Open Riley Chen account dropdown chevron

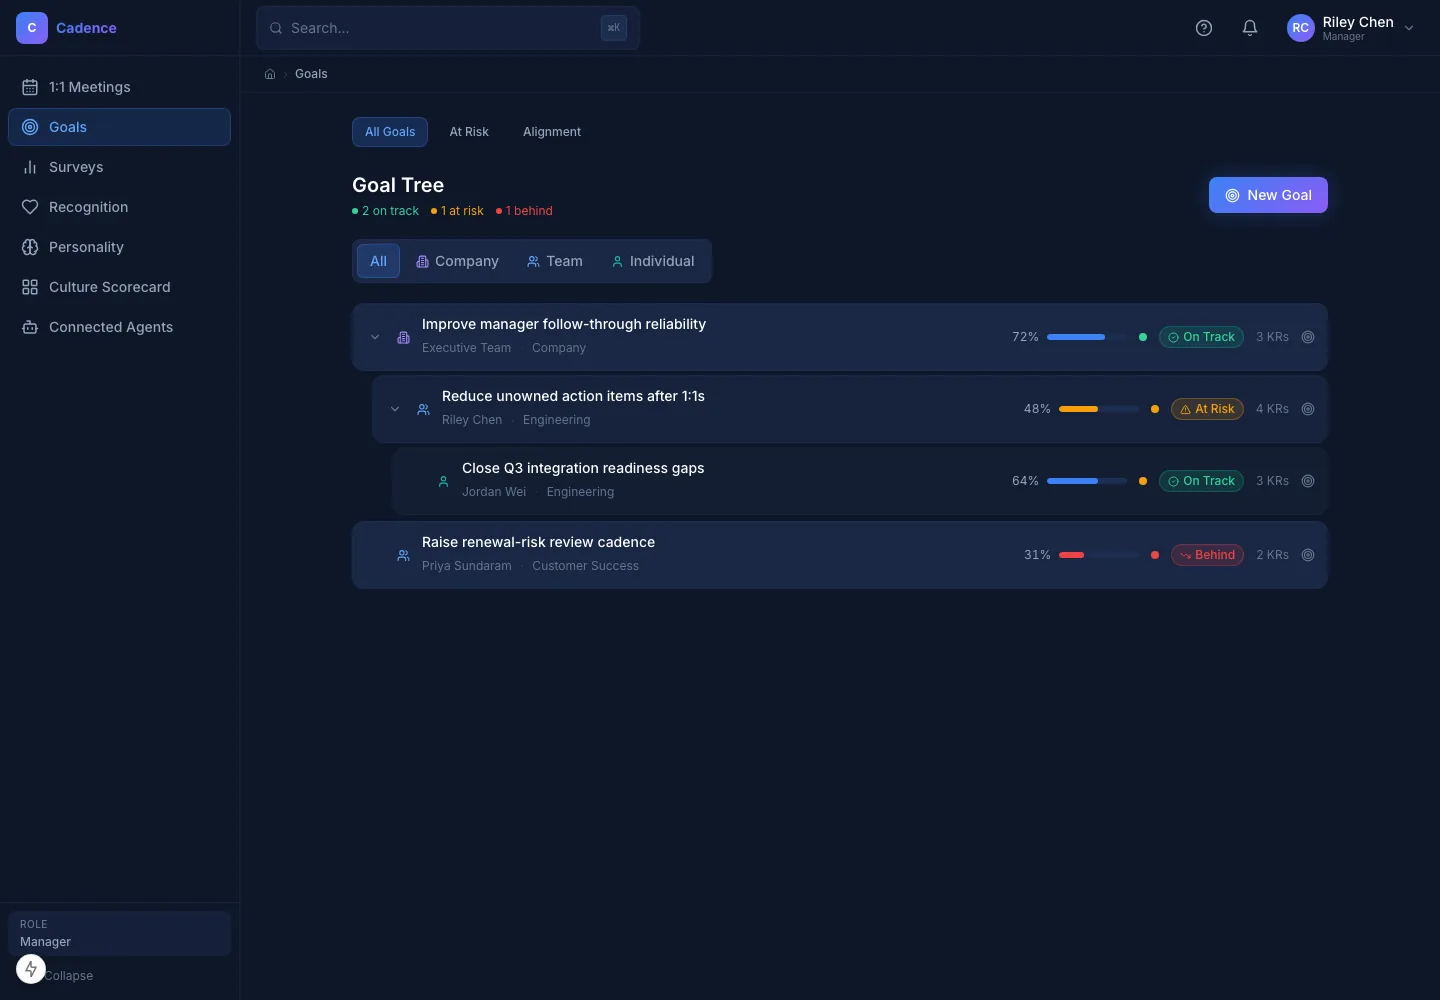1409,28
